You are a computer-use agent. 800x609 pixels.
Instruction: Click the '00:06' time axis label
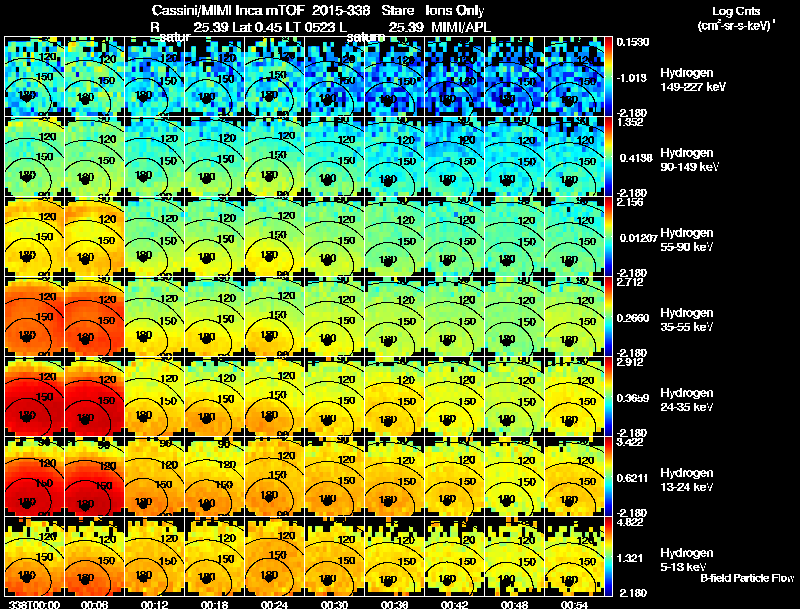(93, 604)
